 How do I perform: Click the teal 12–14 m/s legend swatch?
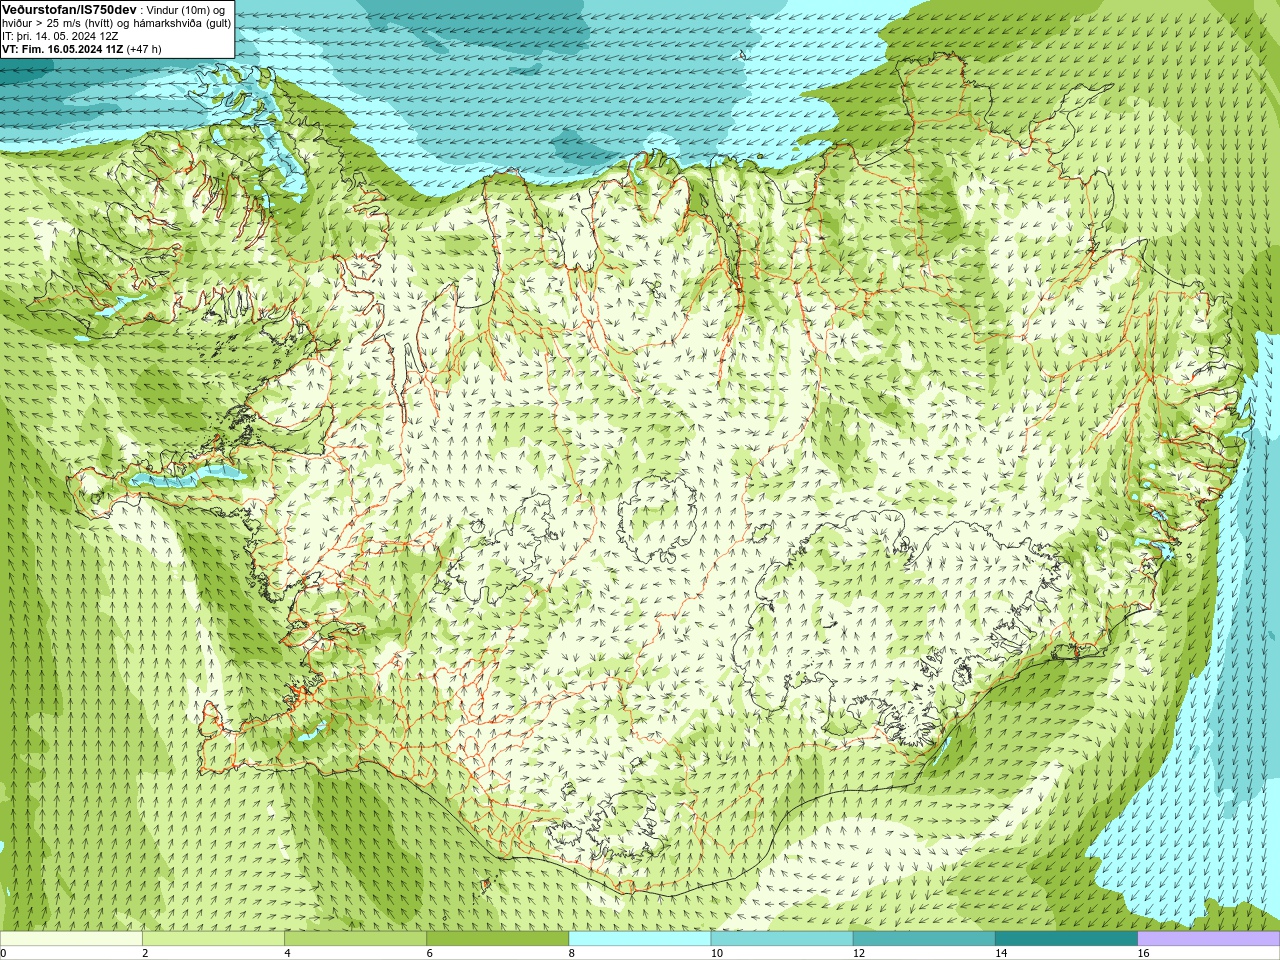point(924,939)
